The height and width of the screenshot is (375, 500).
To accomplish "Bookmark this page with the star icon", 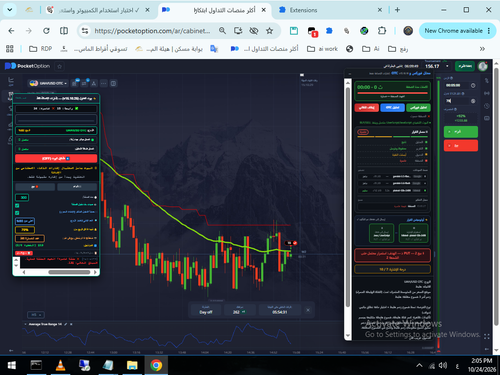I will coord(269,31).
